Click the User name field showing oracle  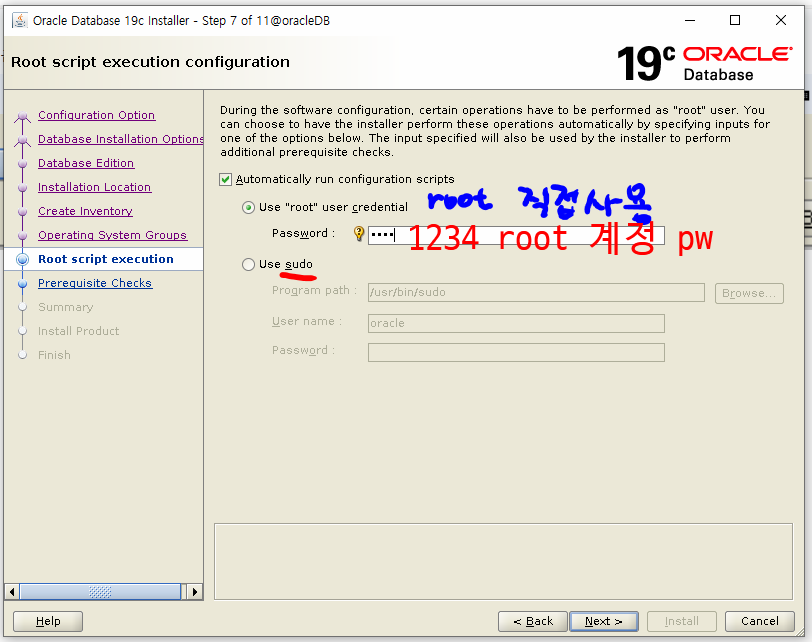516,324
